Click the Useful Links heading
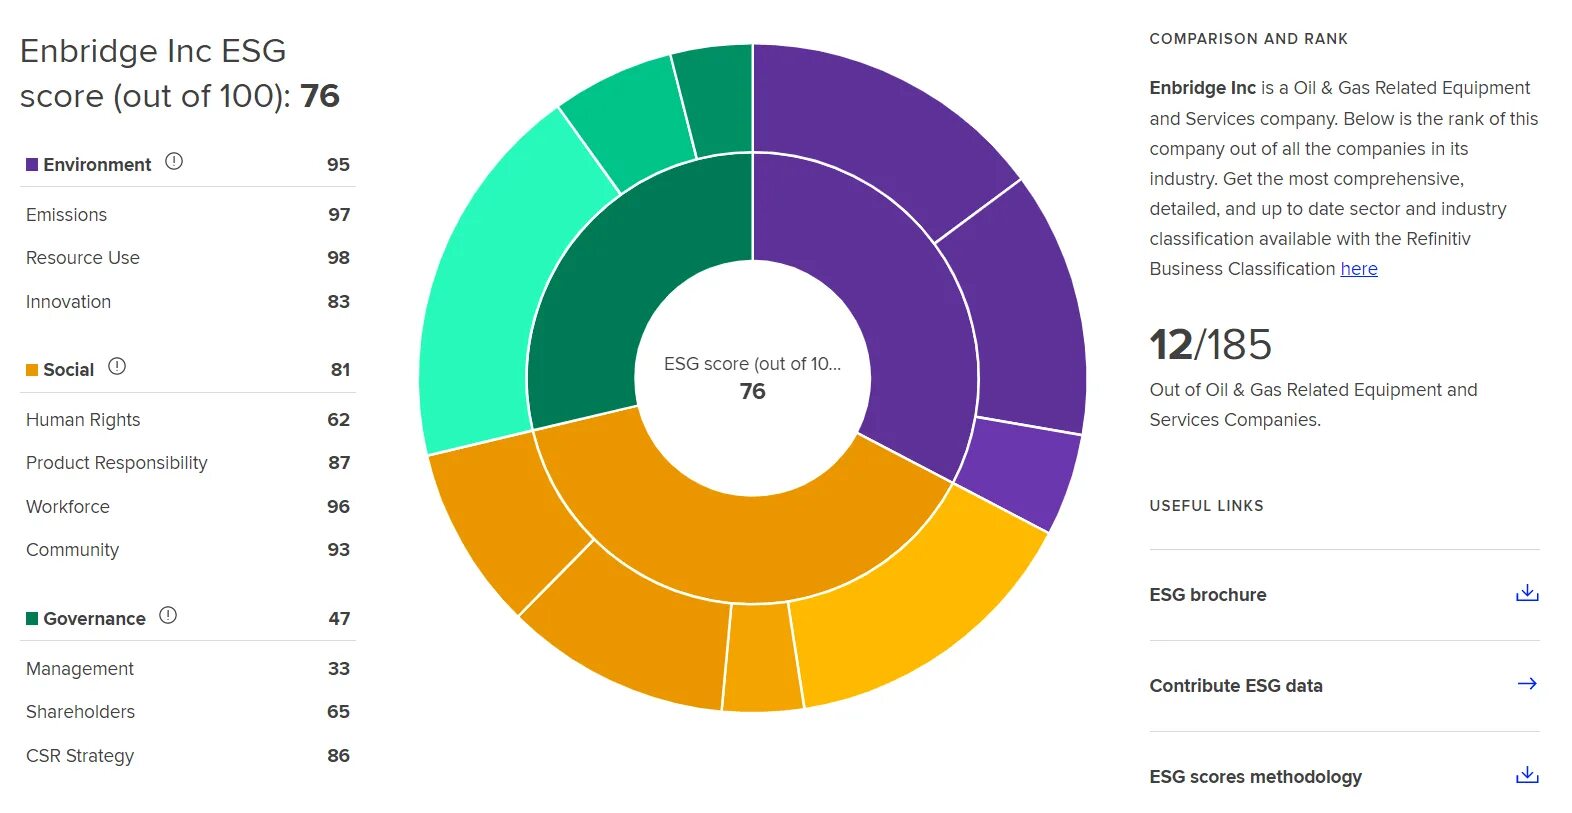 [1206, 506]
